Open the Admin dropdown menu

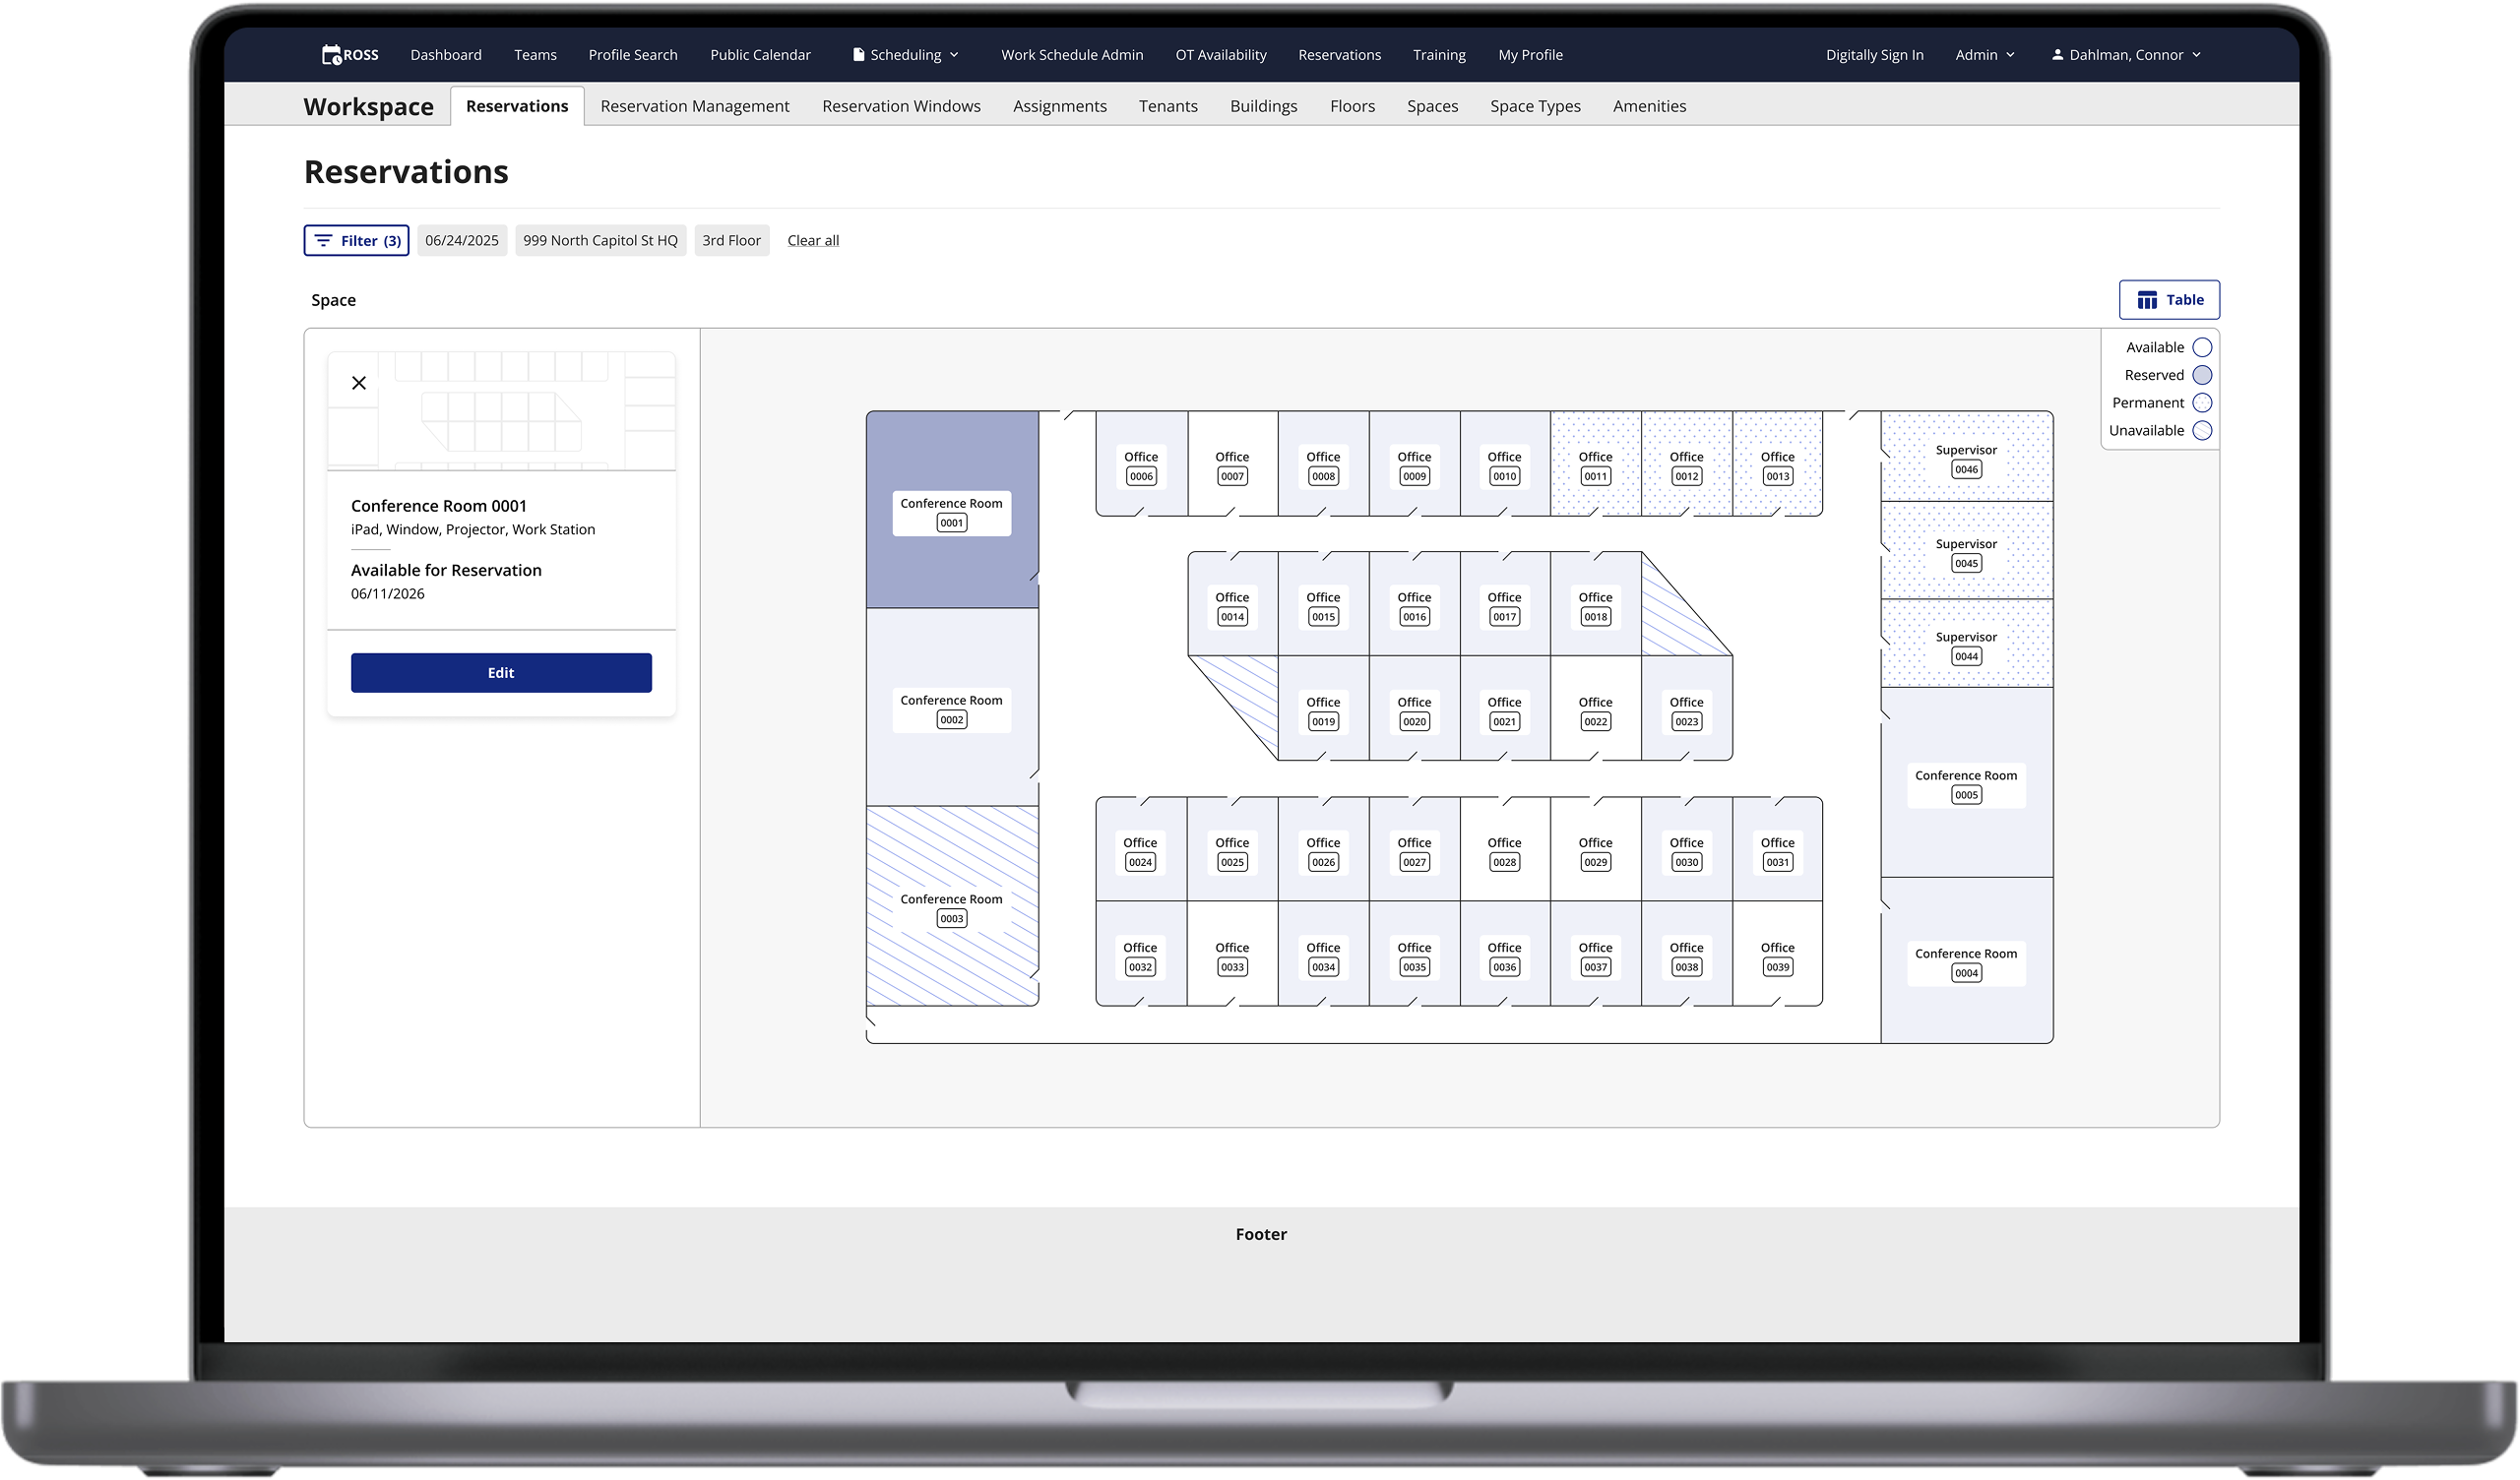point(1985,55)
